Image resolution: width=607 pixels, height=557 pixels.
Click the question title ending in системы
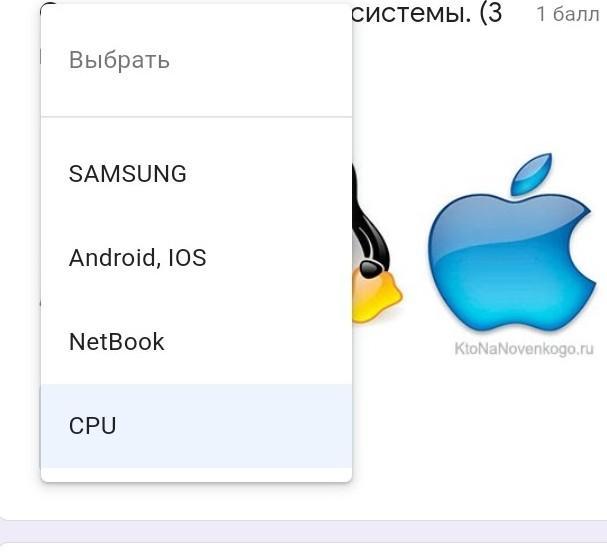click(x=427, y=13)
